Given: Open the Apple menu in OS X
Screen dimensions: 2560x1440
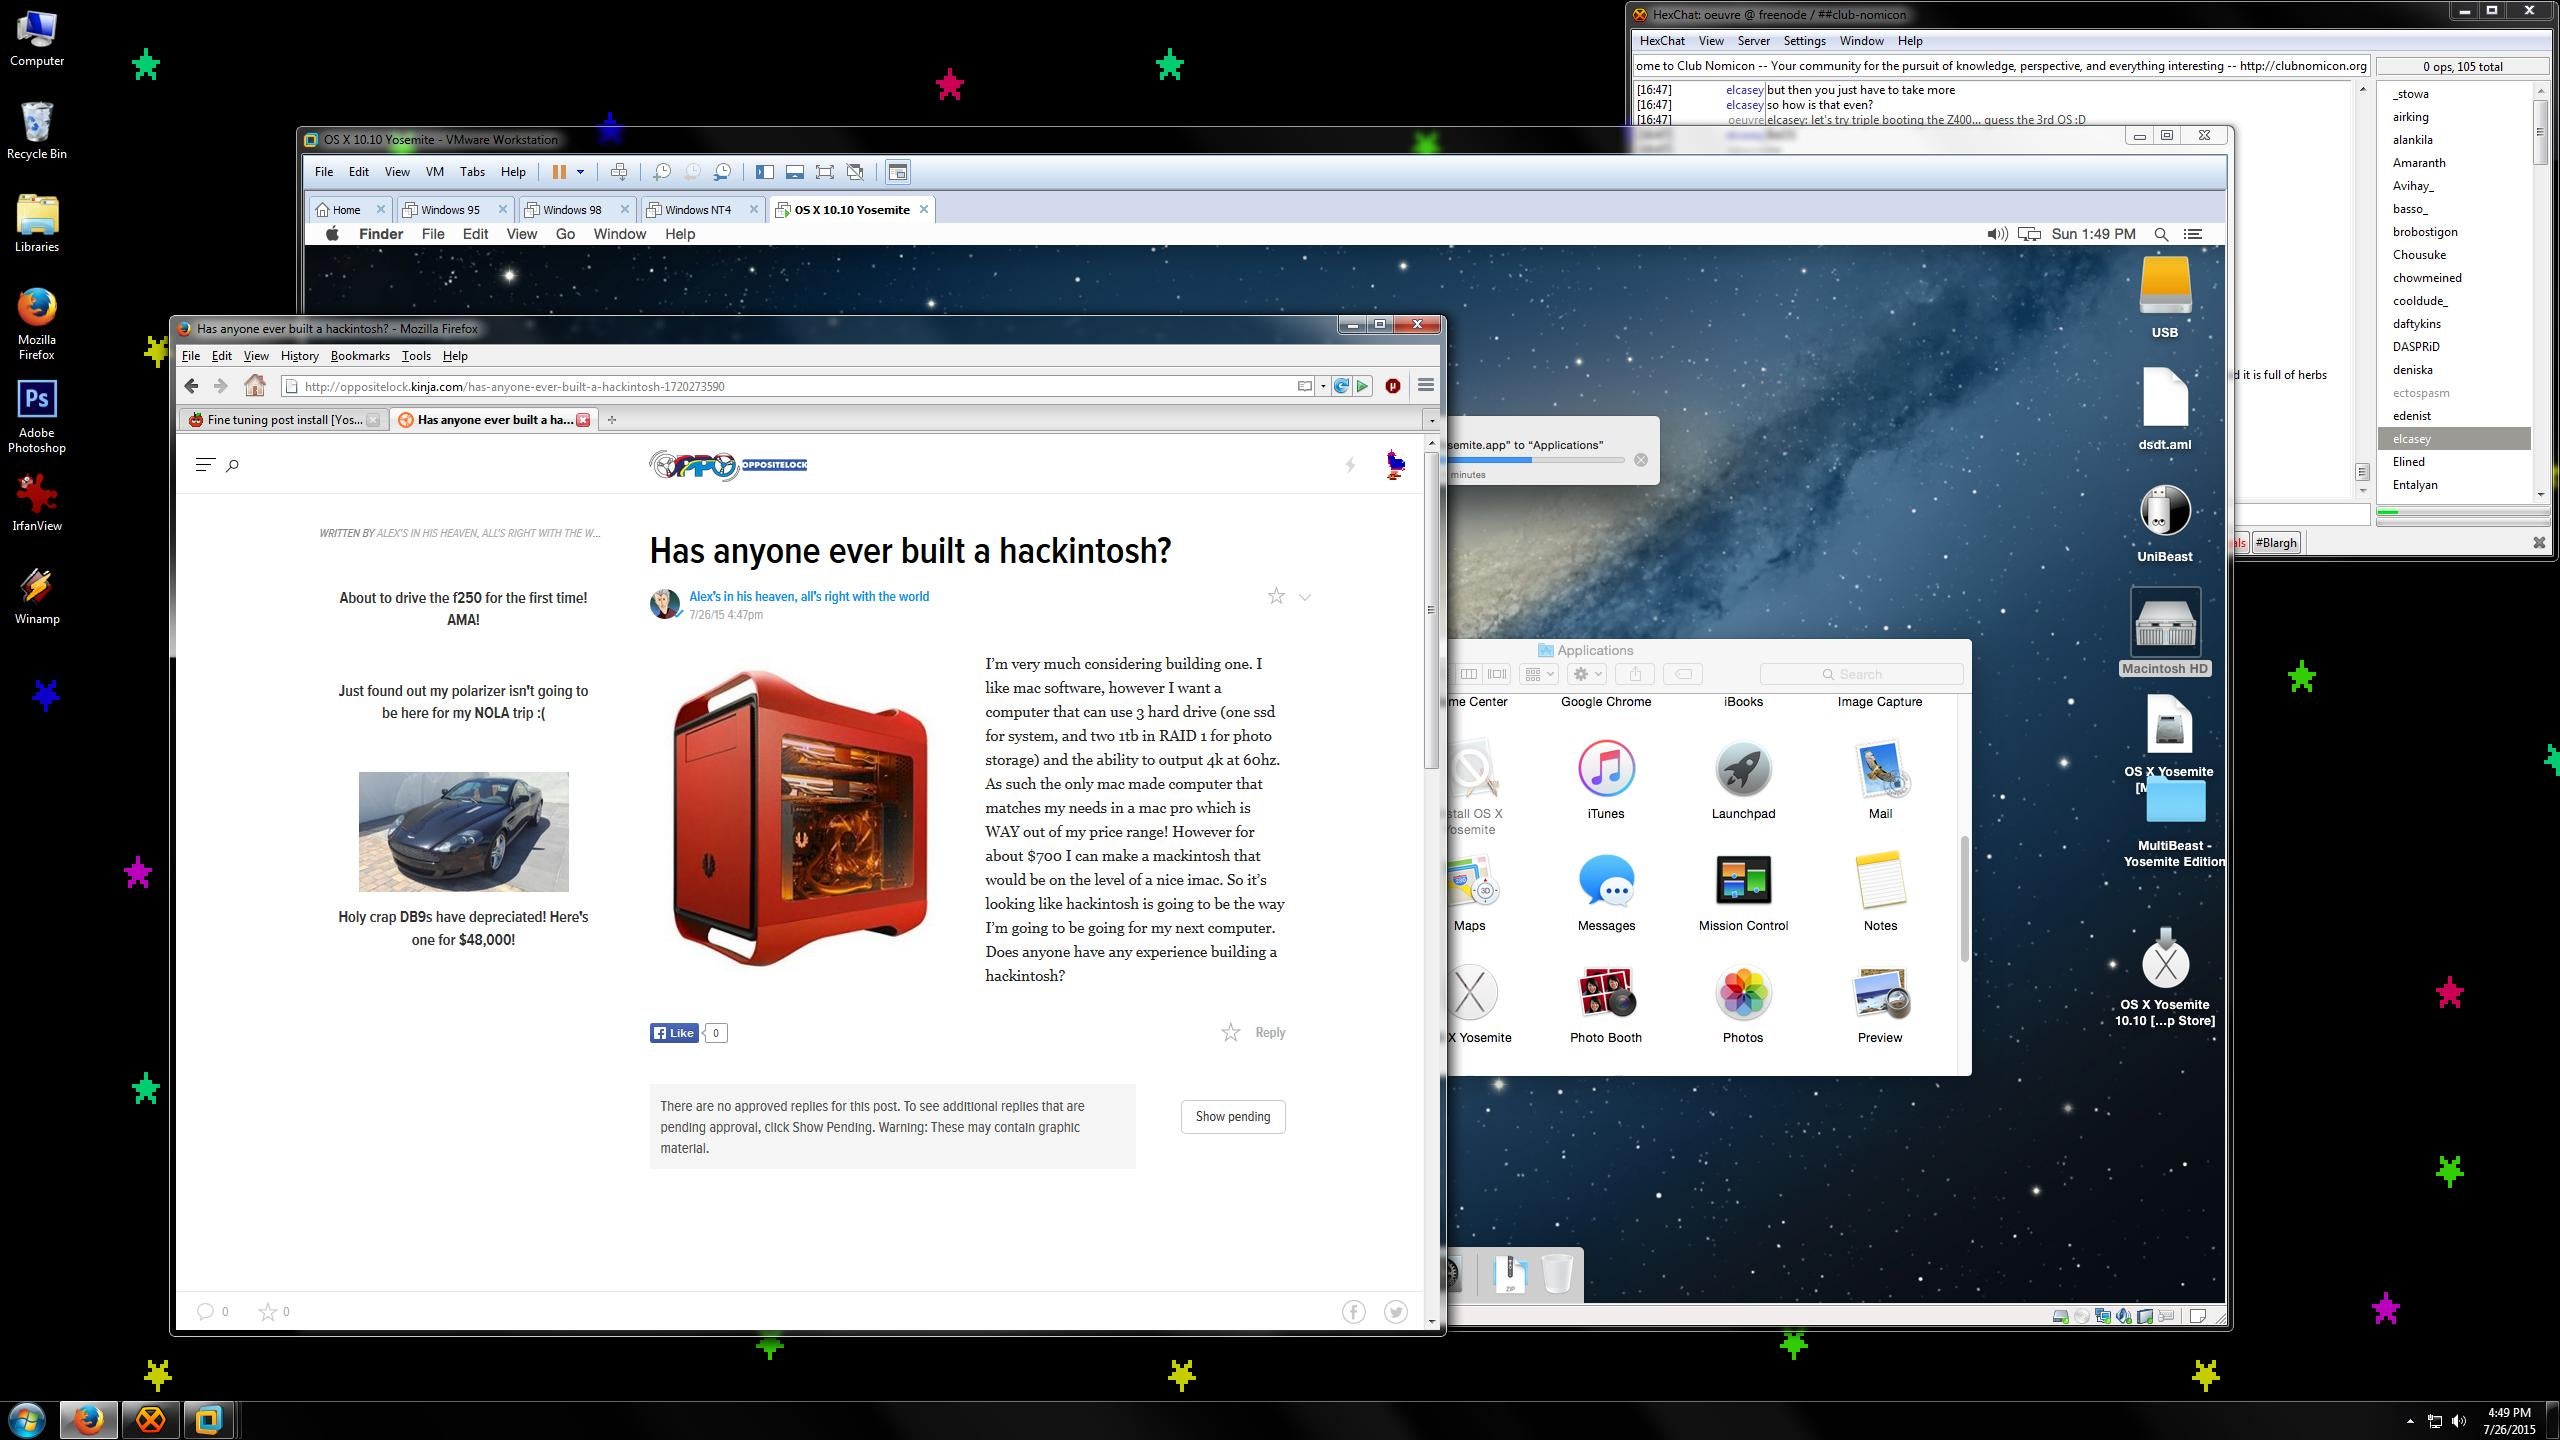Looking at the screenshot, I should (x=332, y=234).
